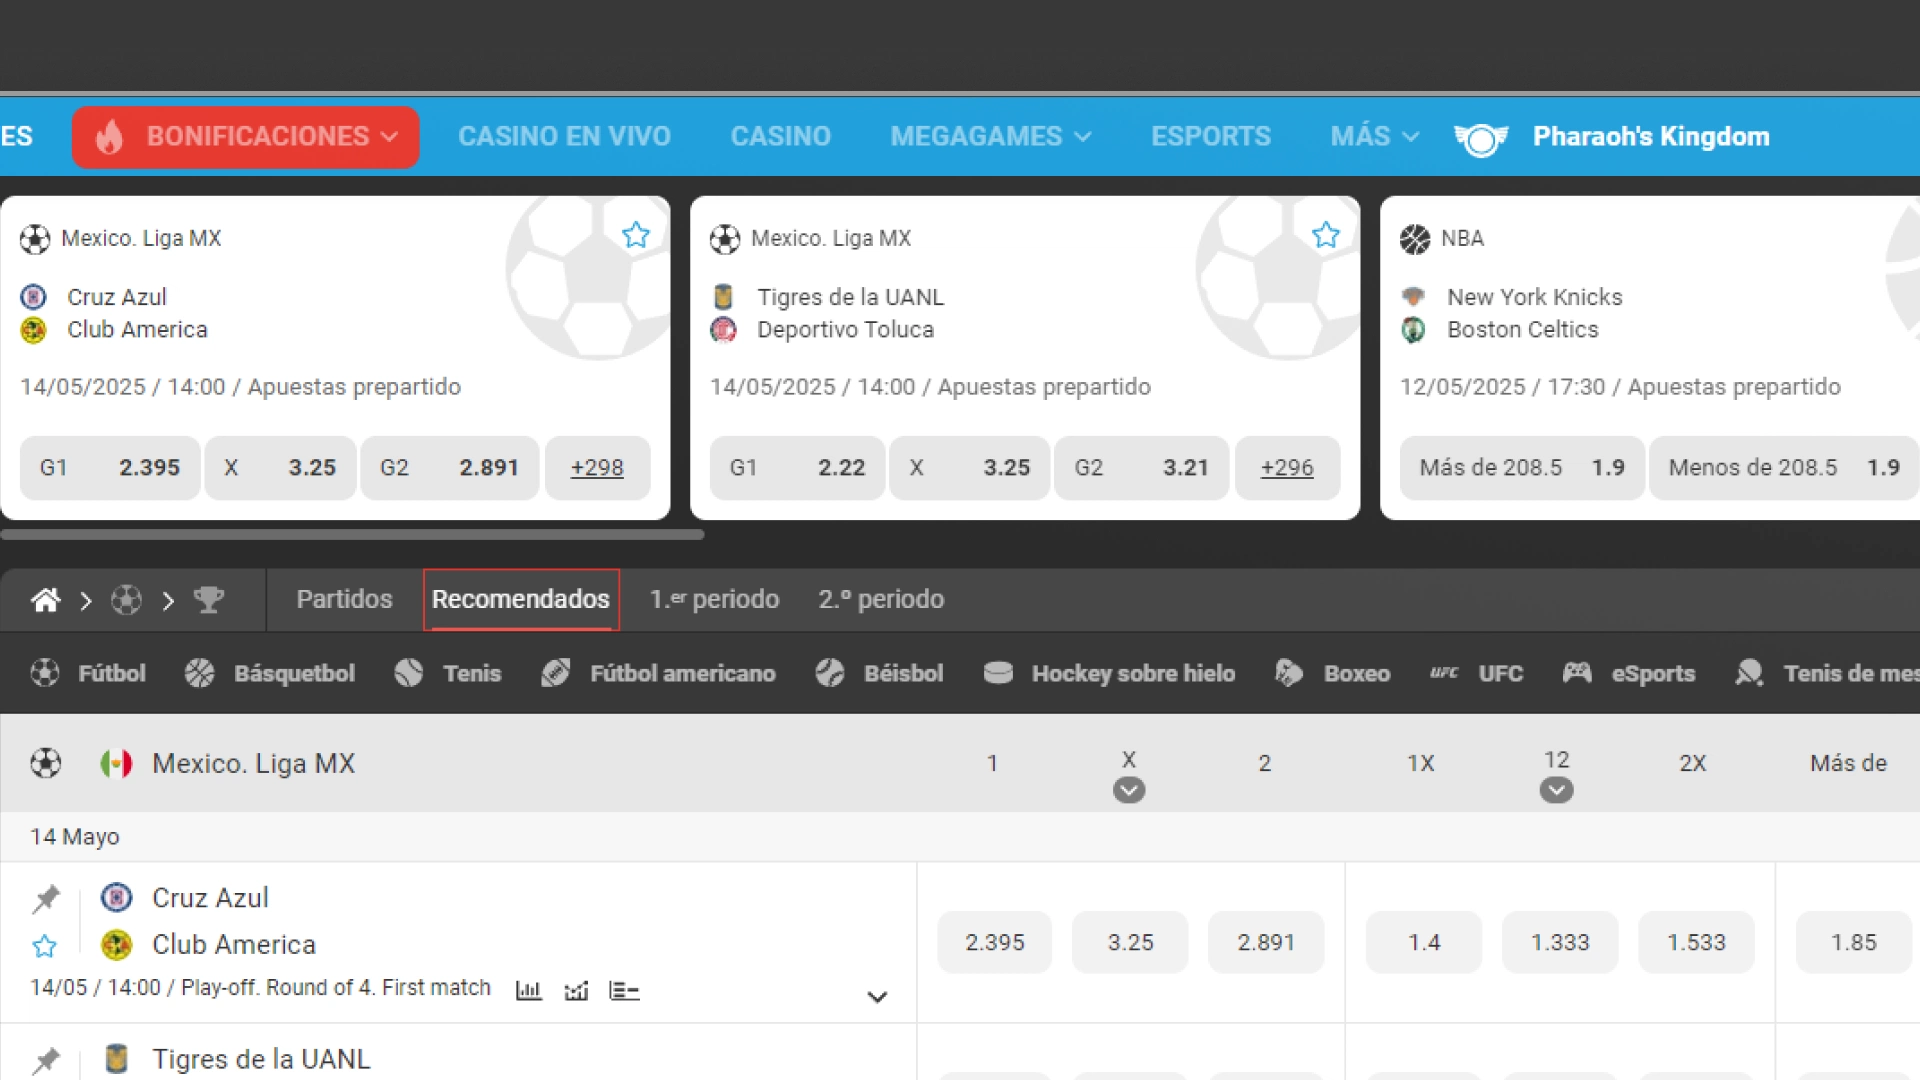Choose Fútbol sport filter
Viewport: 1920px width, 1080px height.
point(88,673)
